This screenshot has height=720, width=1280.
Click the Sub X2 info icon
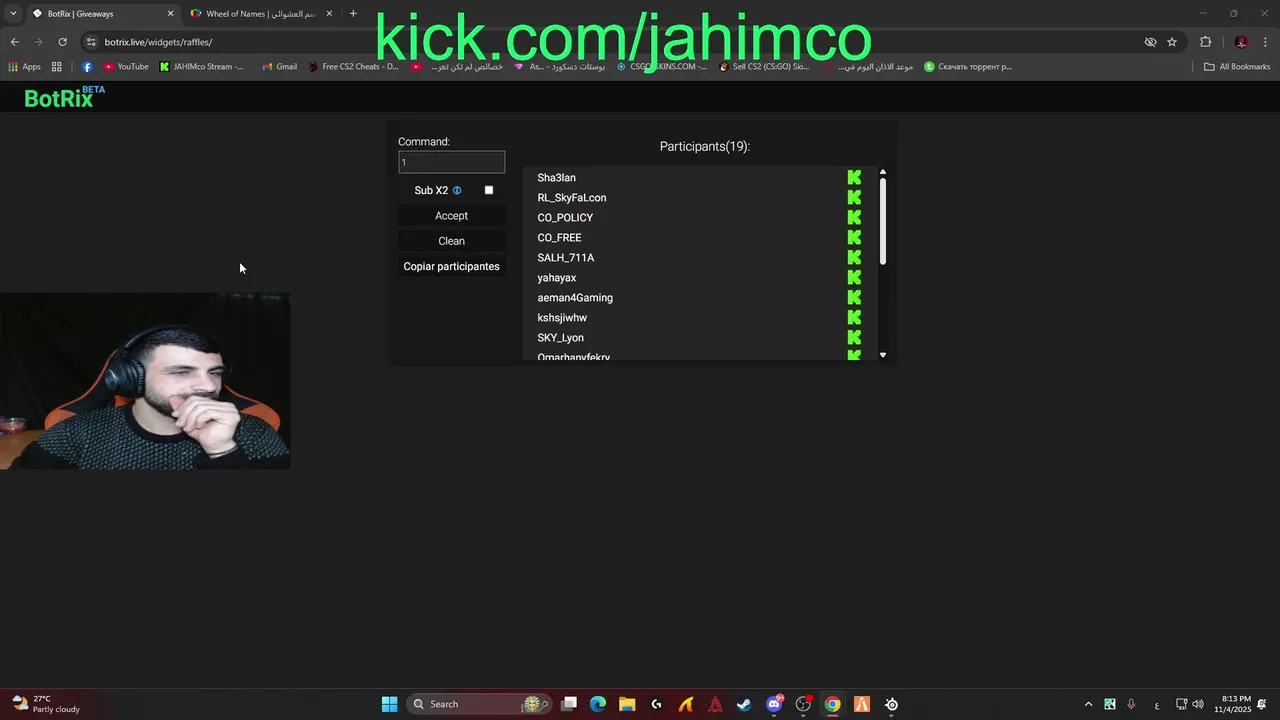point(457,190)
